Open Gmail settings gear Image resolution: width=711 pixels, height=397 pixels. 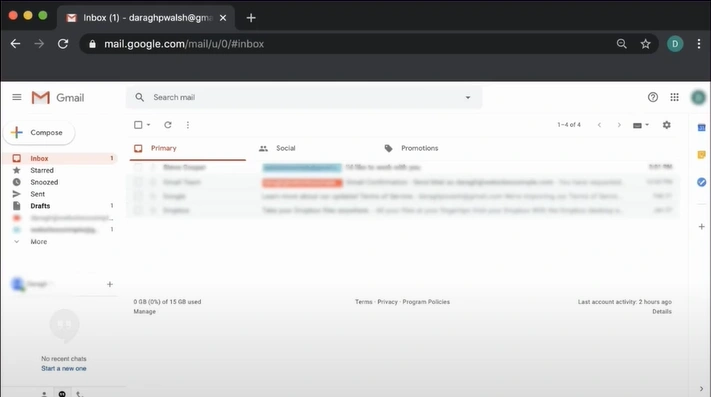pyautogui.click(x=667, y=125)
